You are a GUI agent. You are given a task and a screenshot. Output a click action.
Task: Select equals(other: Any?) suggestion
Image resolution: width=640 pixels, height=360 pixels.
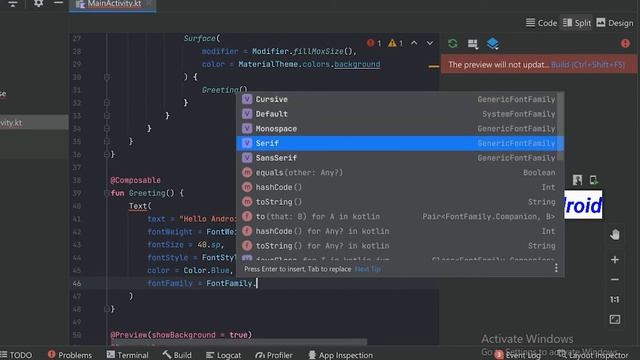(399, 173)
